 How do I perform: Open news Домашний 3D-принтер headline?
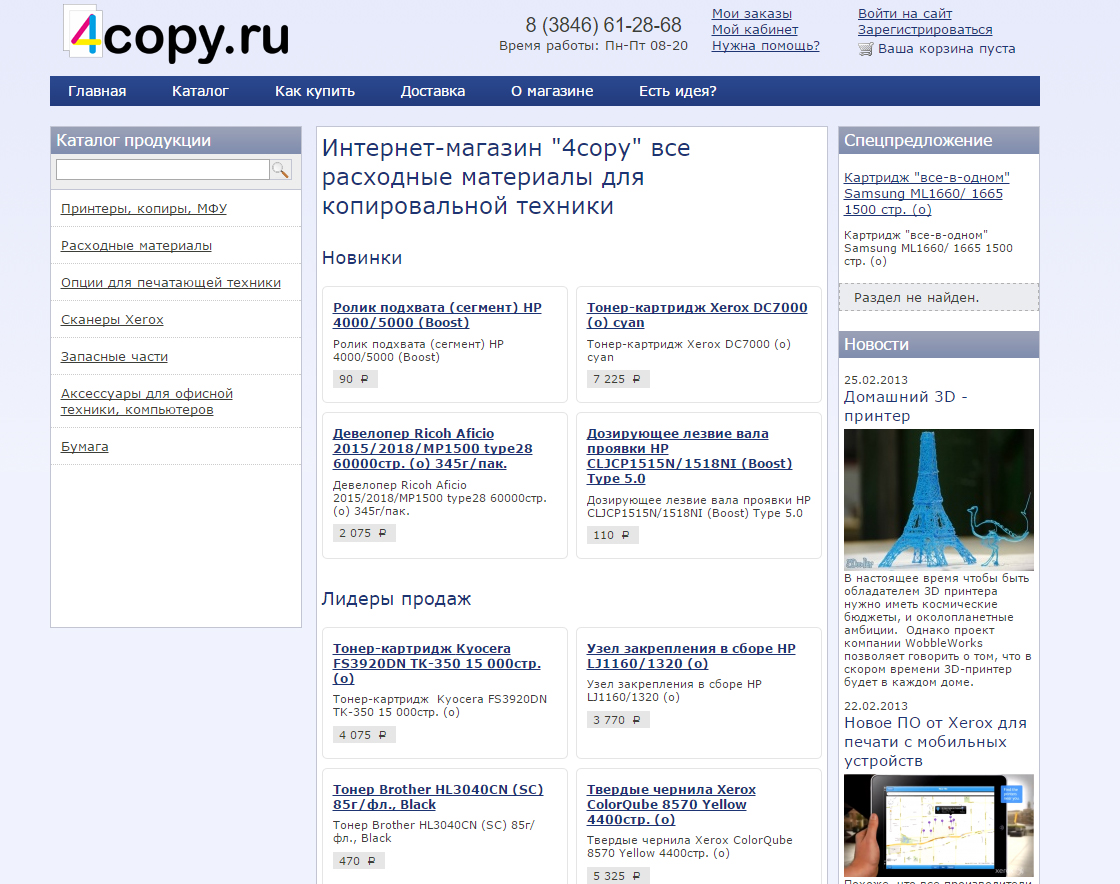click(906, 406)
